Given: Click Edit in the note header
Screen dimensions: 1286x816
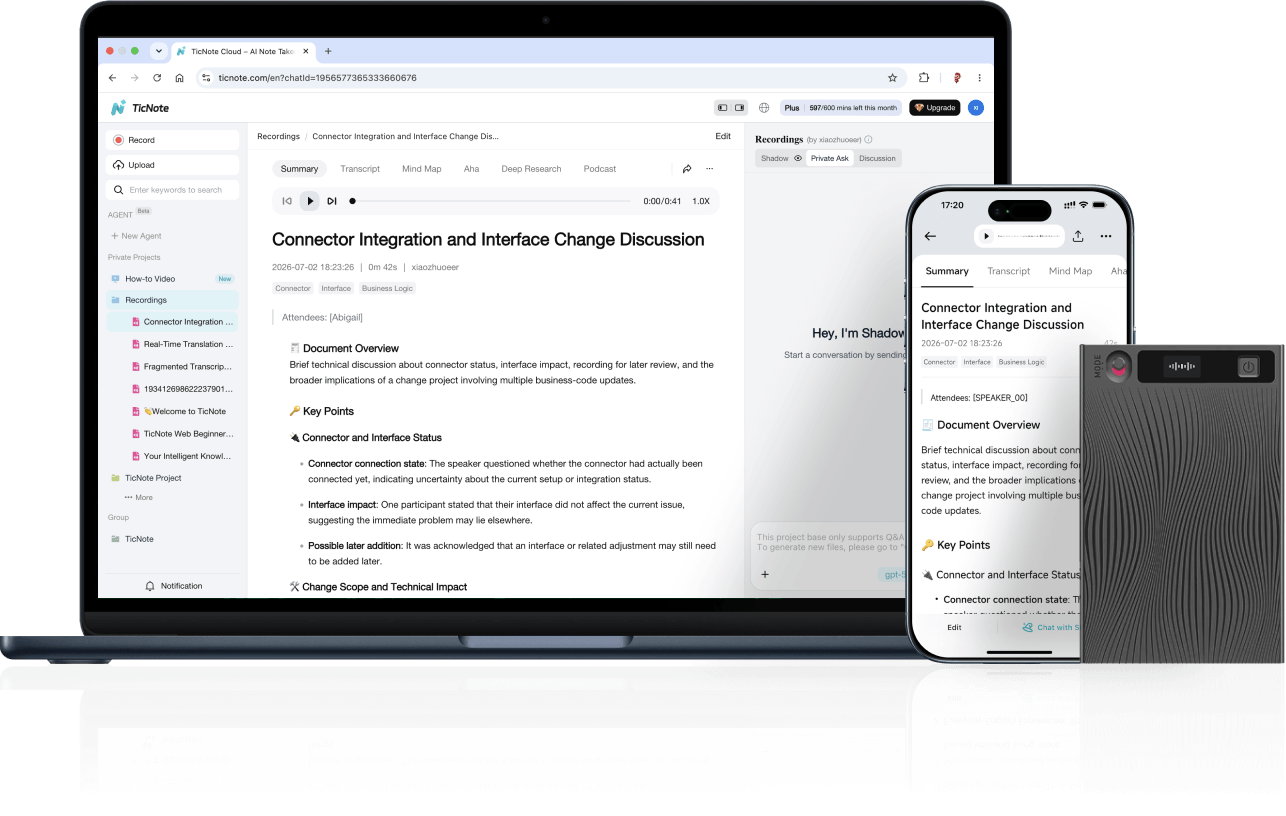Looking at the screenshot, I should [723, 136].
